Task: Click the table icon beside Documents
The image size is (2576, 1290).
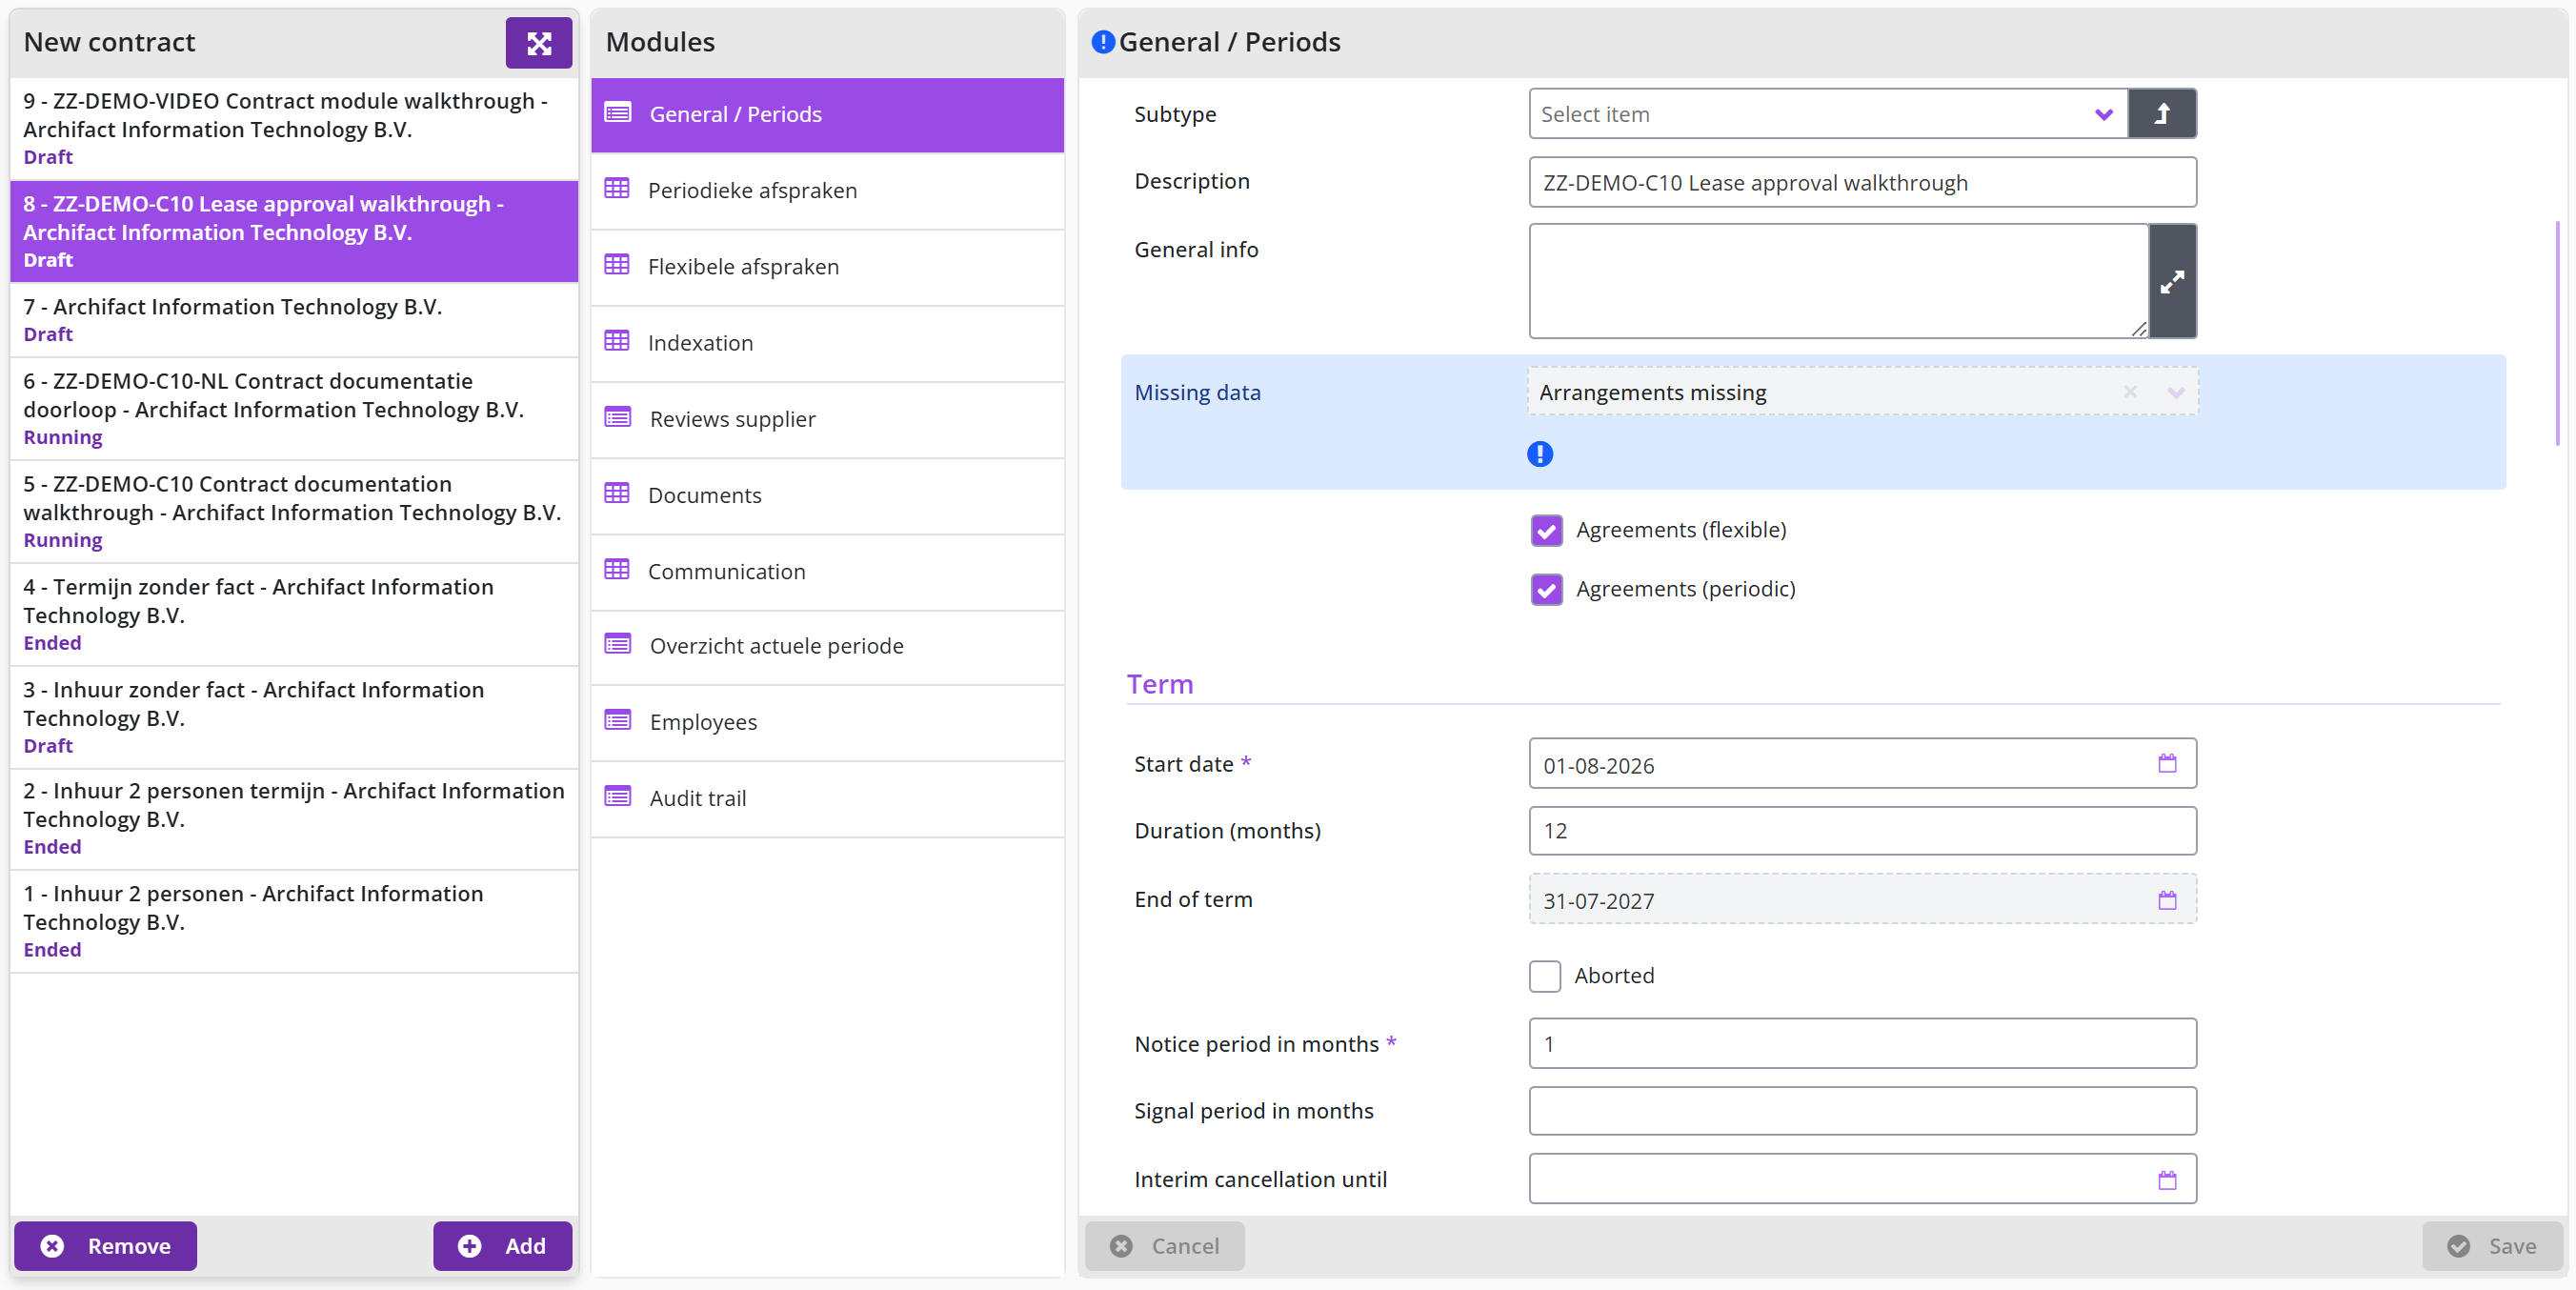Action: (617, 493)
